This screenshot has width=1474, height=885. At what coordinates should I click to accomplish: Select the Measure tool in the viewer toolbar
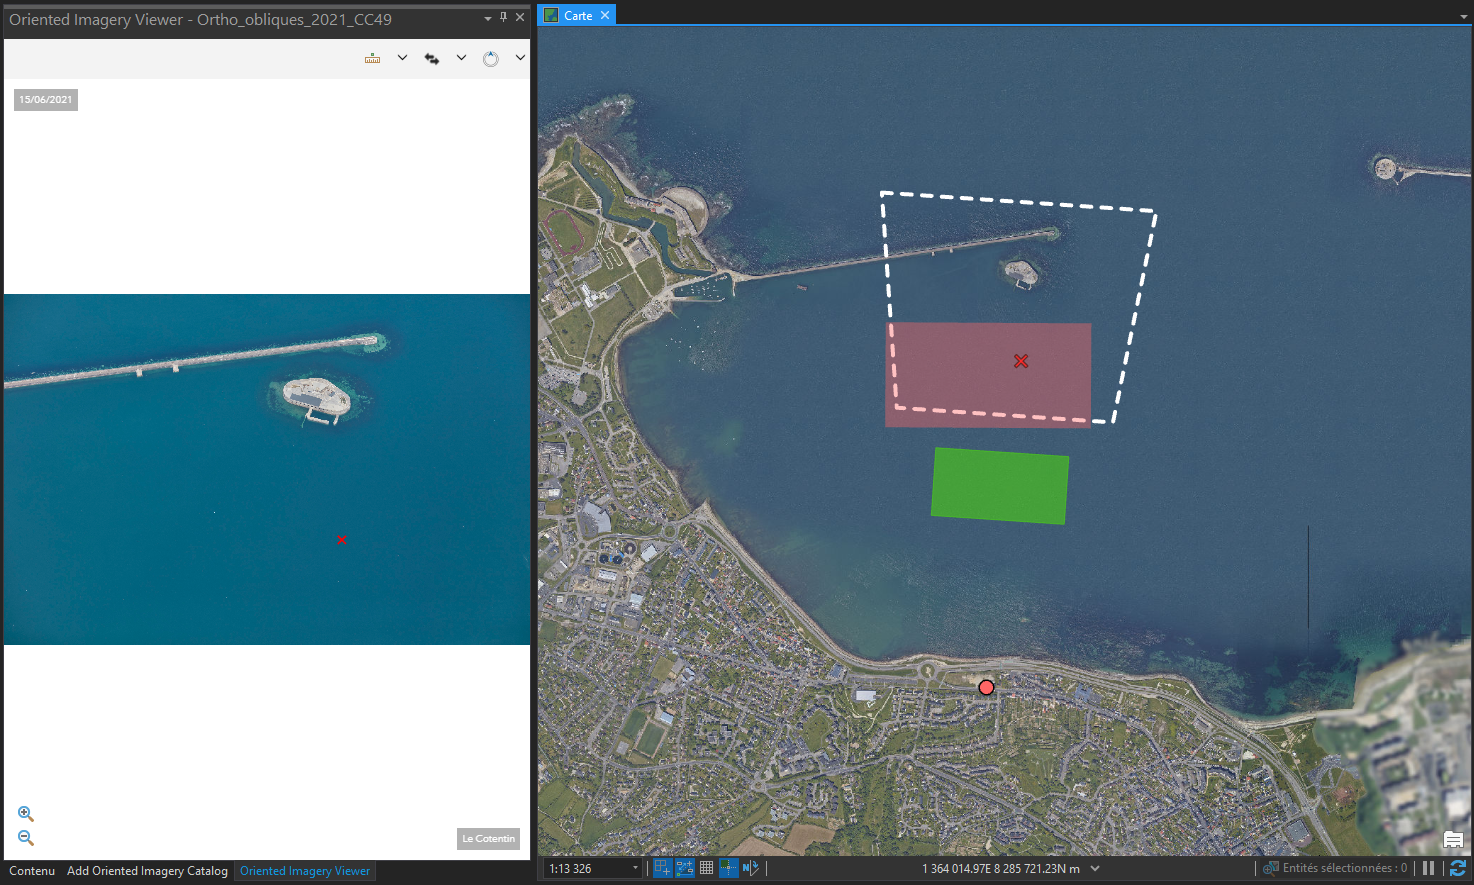click(371, 57)
